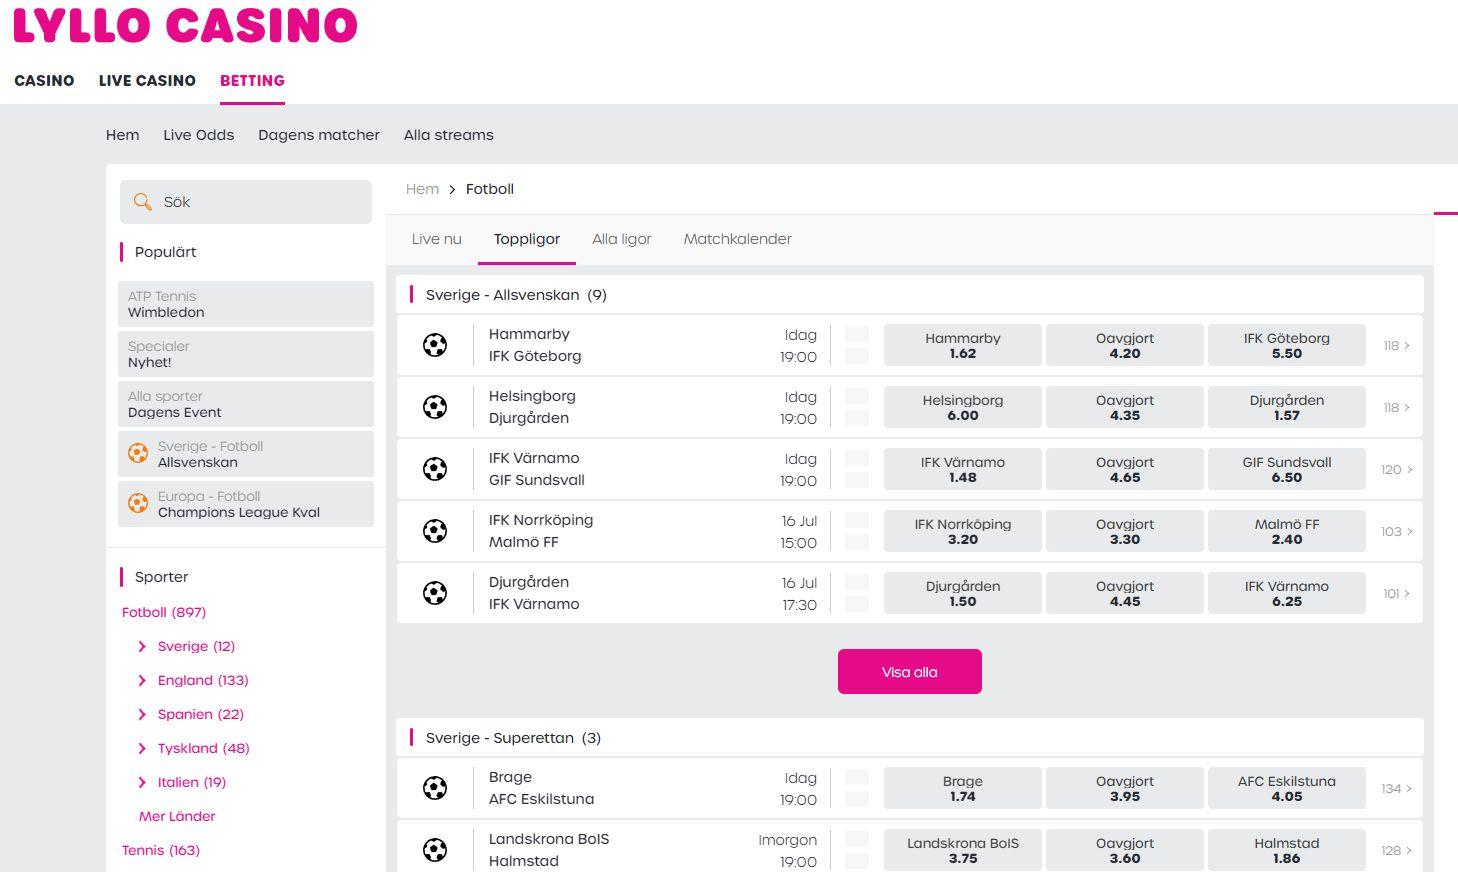Open the Mer Länder link
This screenshot has width=1458, height=872.
point(177,817)
